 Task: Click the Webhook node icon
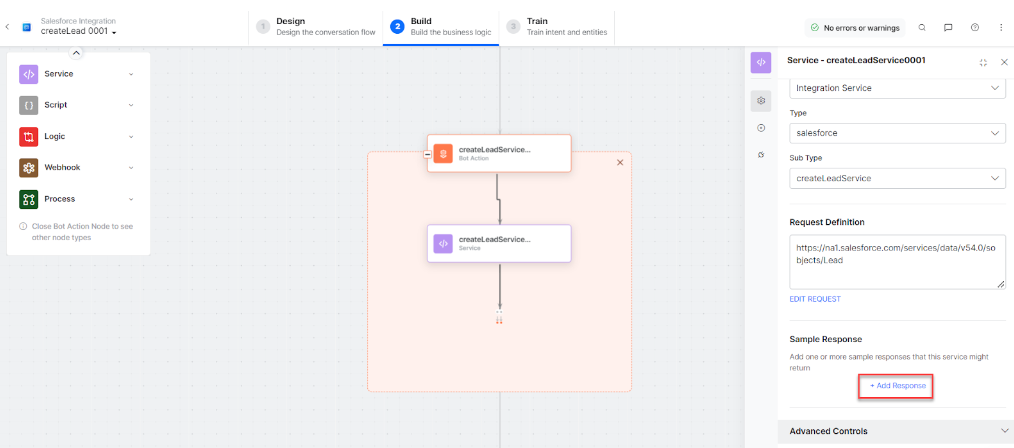click(28, 167)
